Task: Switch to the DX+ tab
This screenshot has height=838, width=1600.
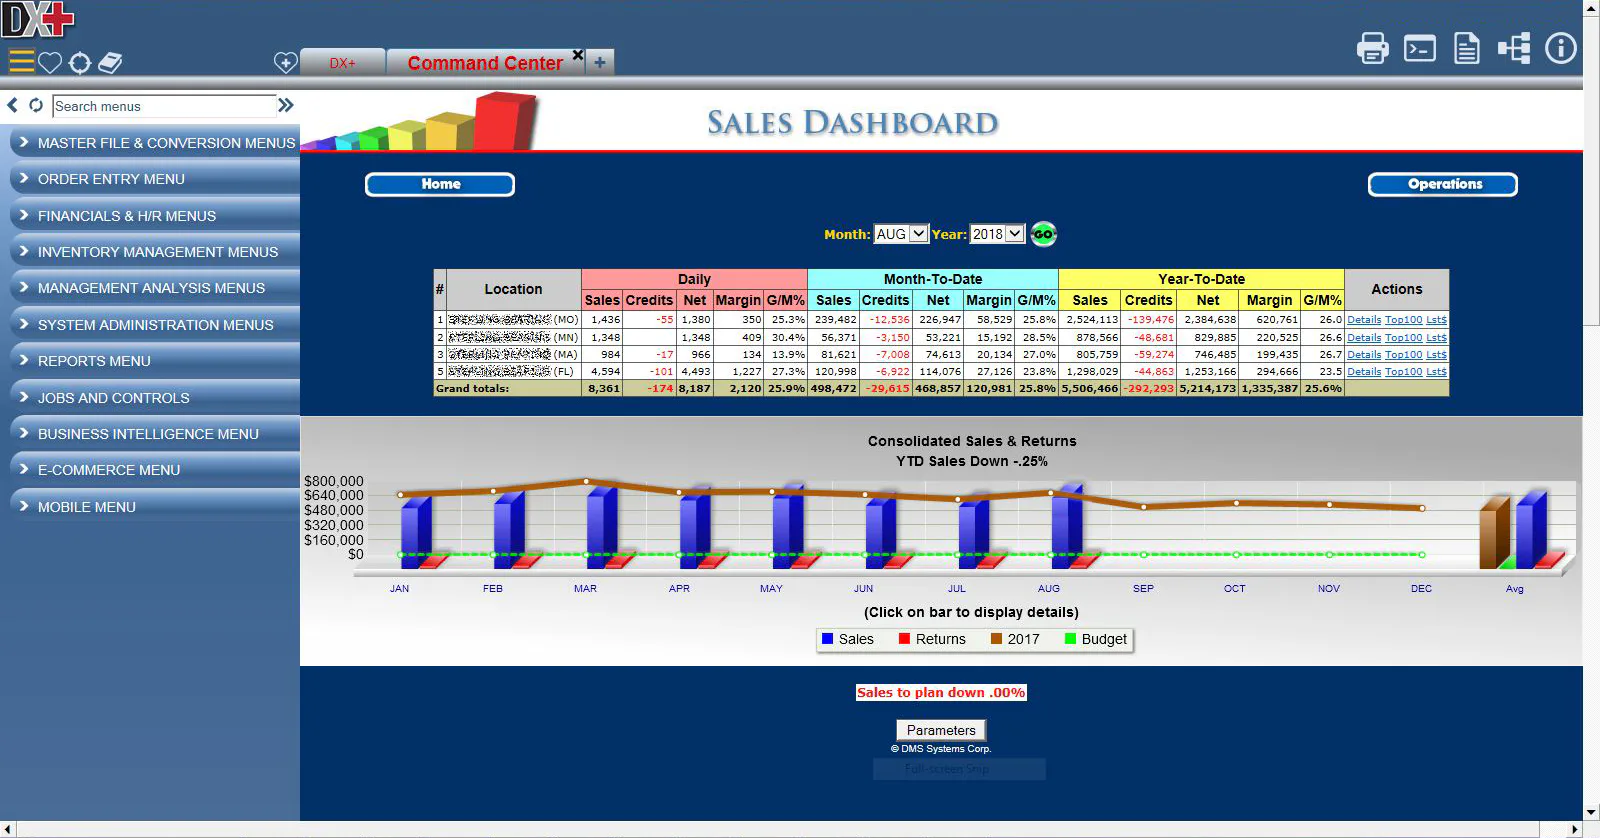Action: (343, 63)
